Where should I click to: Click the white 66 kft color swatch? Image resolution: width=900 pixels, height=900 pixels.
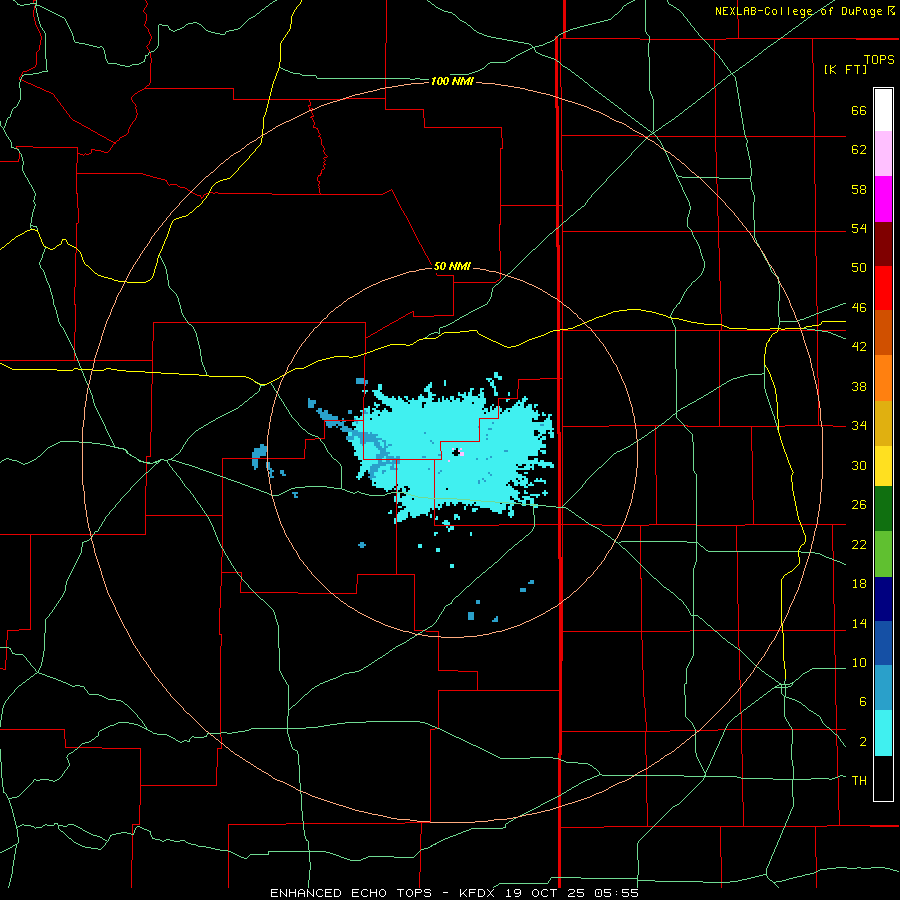(x=883, y=110)
